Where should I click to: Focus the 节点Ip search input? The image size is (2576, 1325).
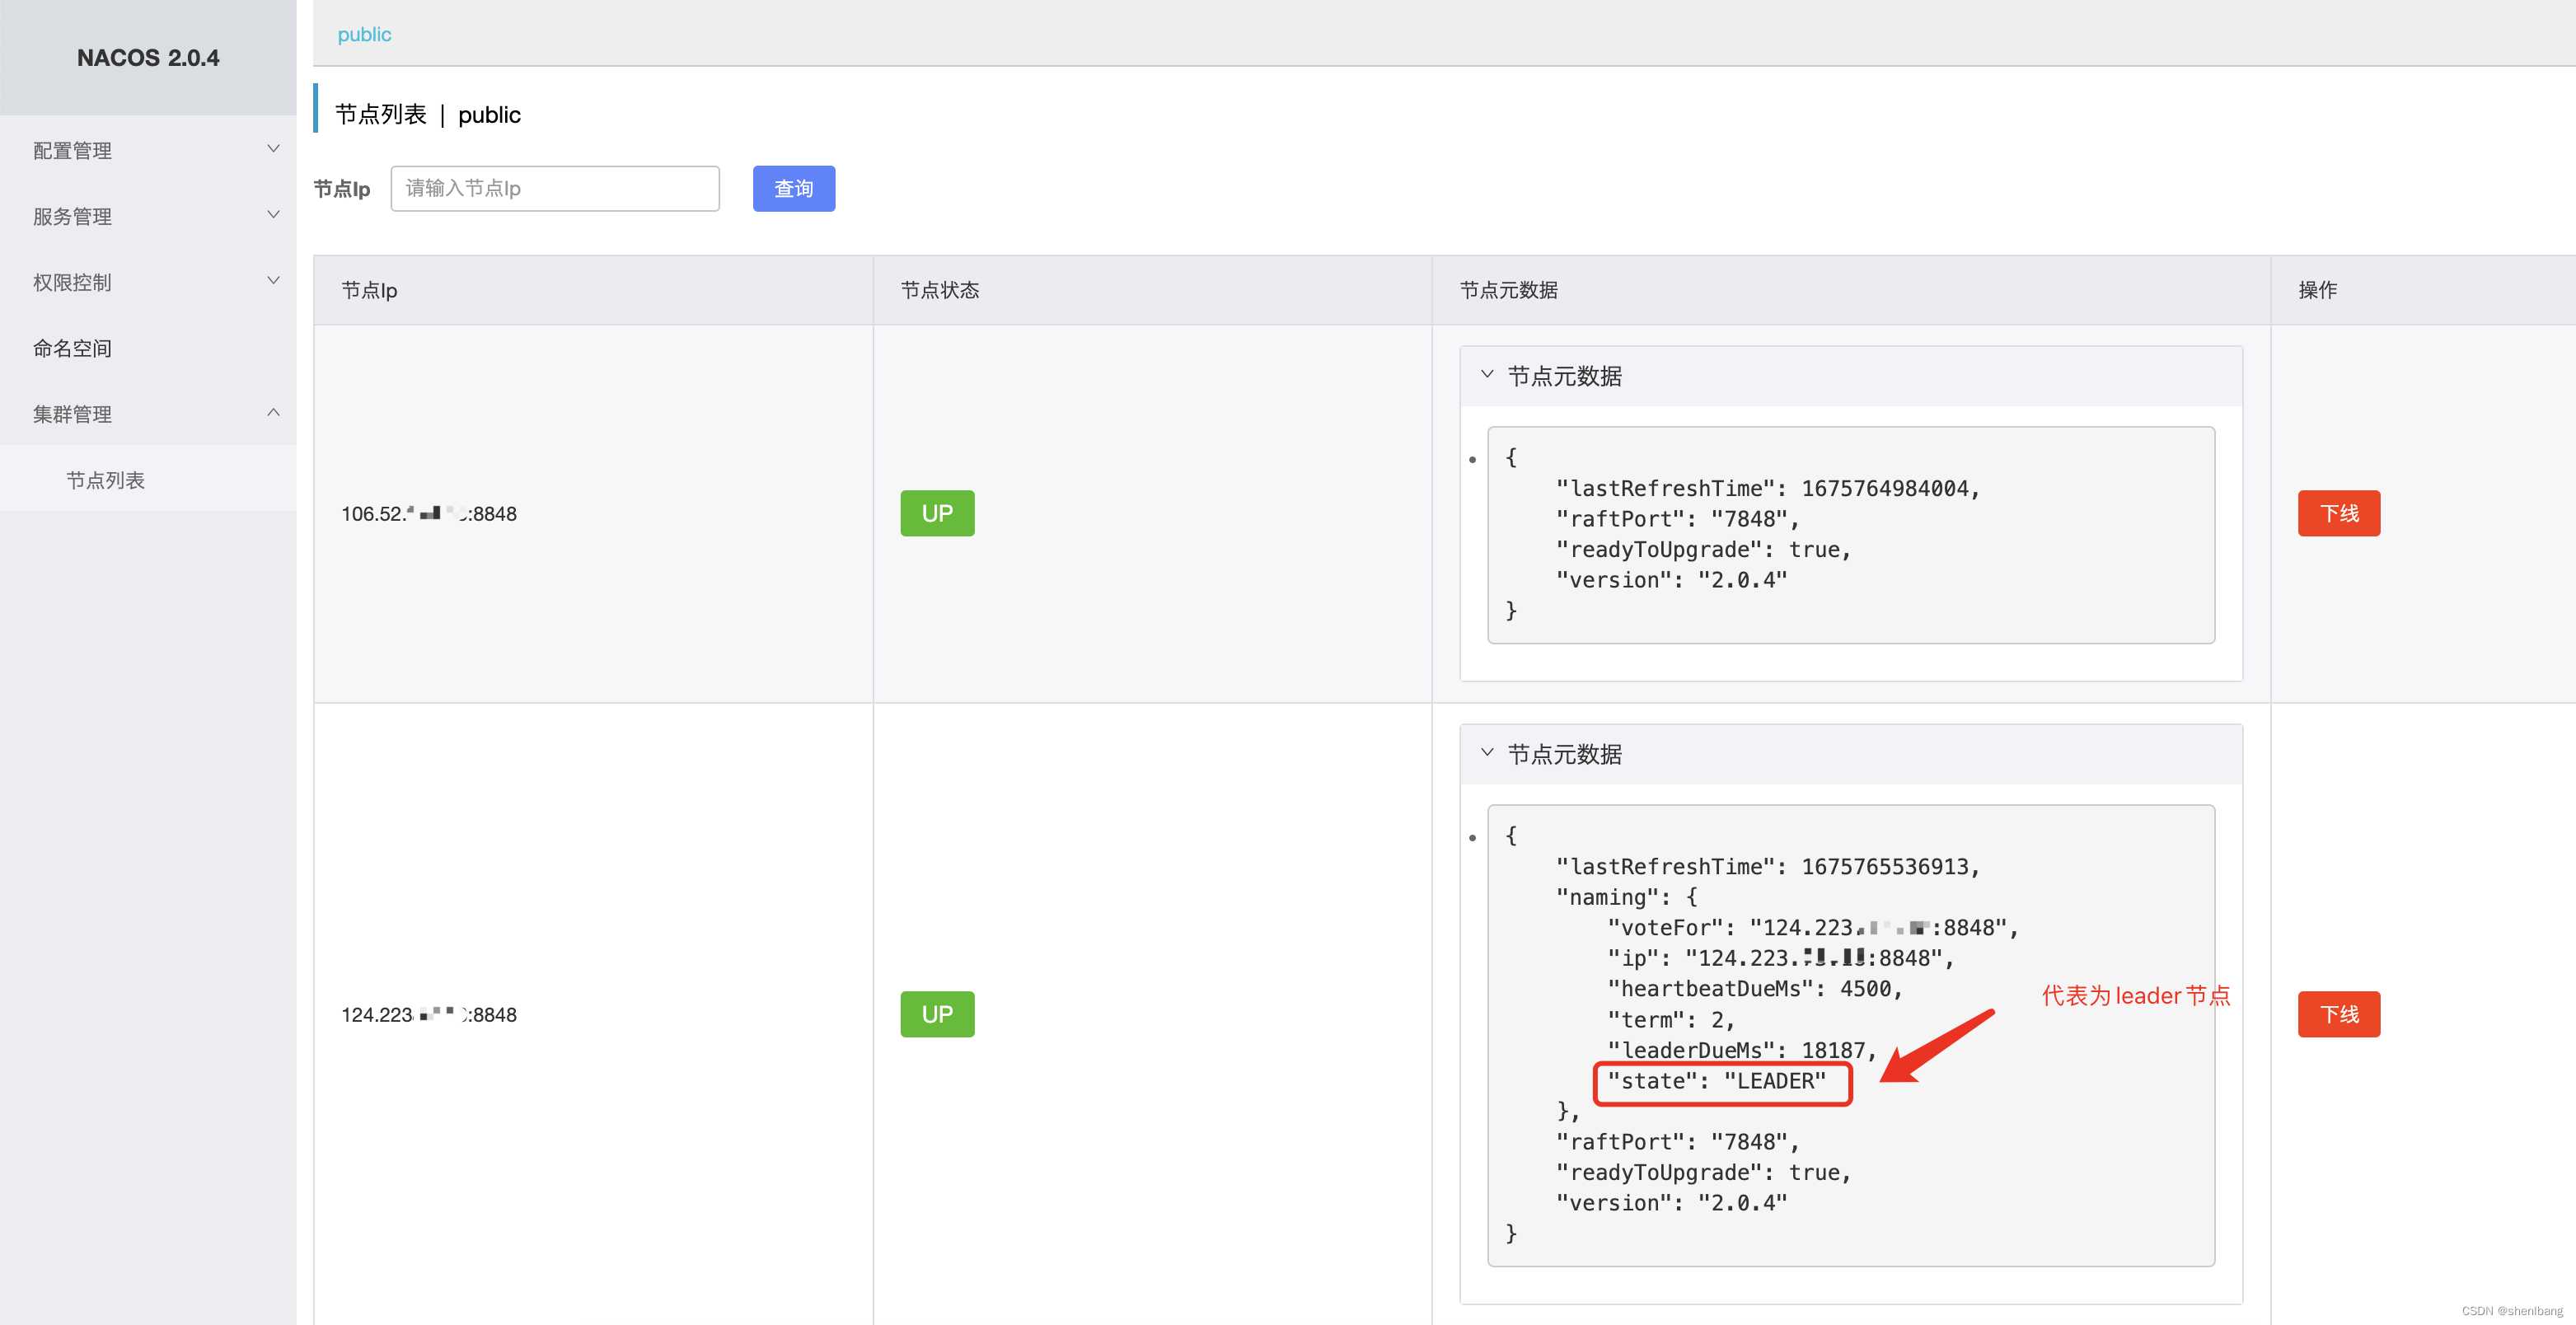click(555, 188)
